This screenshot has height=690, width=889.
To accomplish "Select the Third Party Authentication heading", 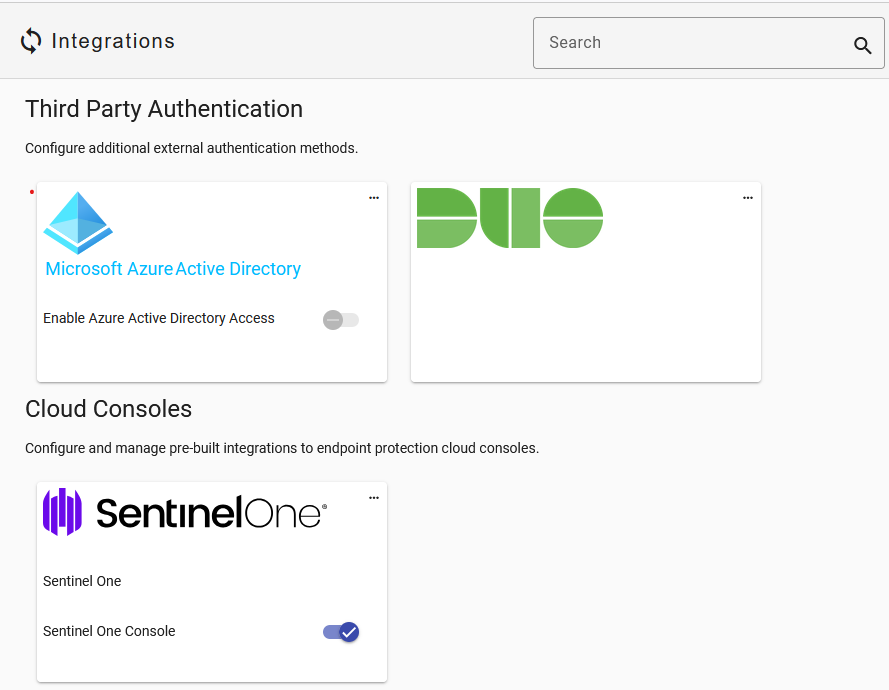I will click(164, 109).
